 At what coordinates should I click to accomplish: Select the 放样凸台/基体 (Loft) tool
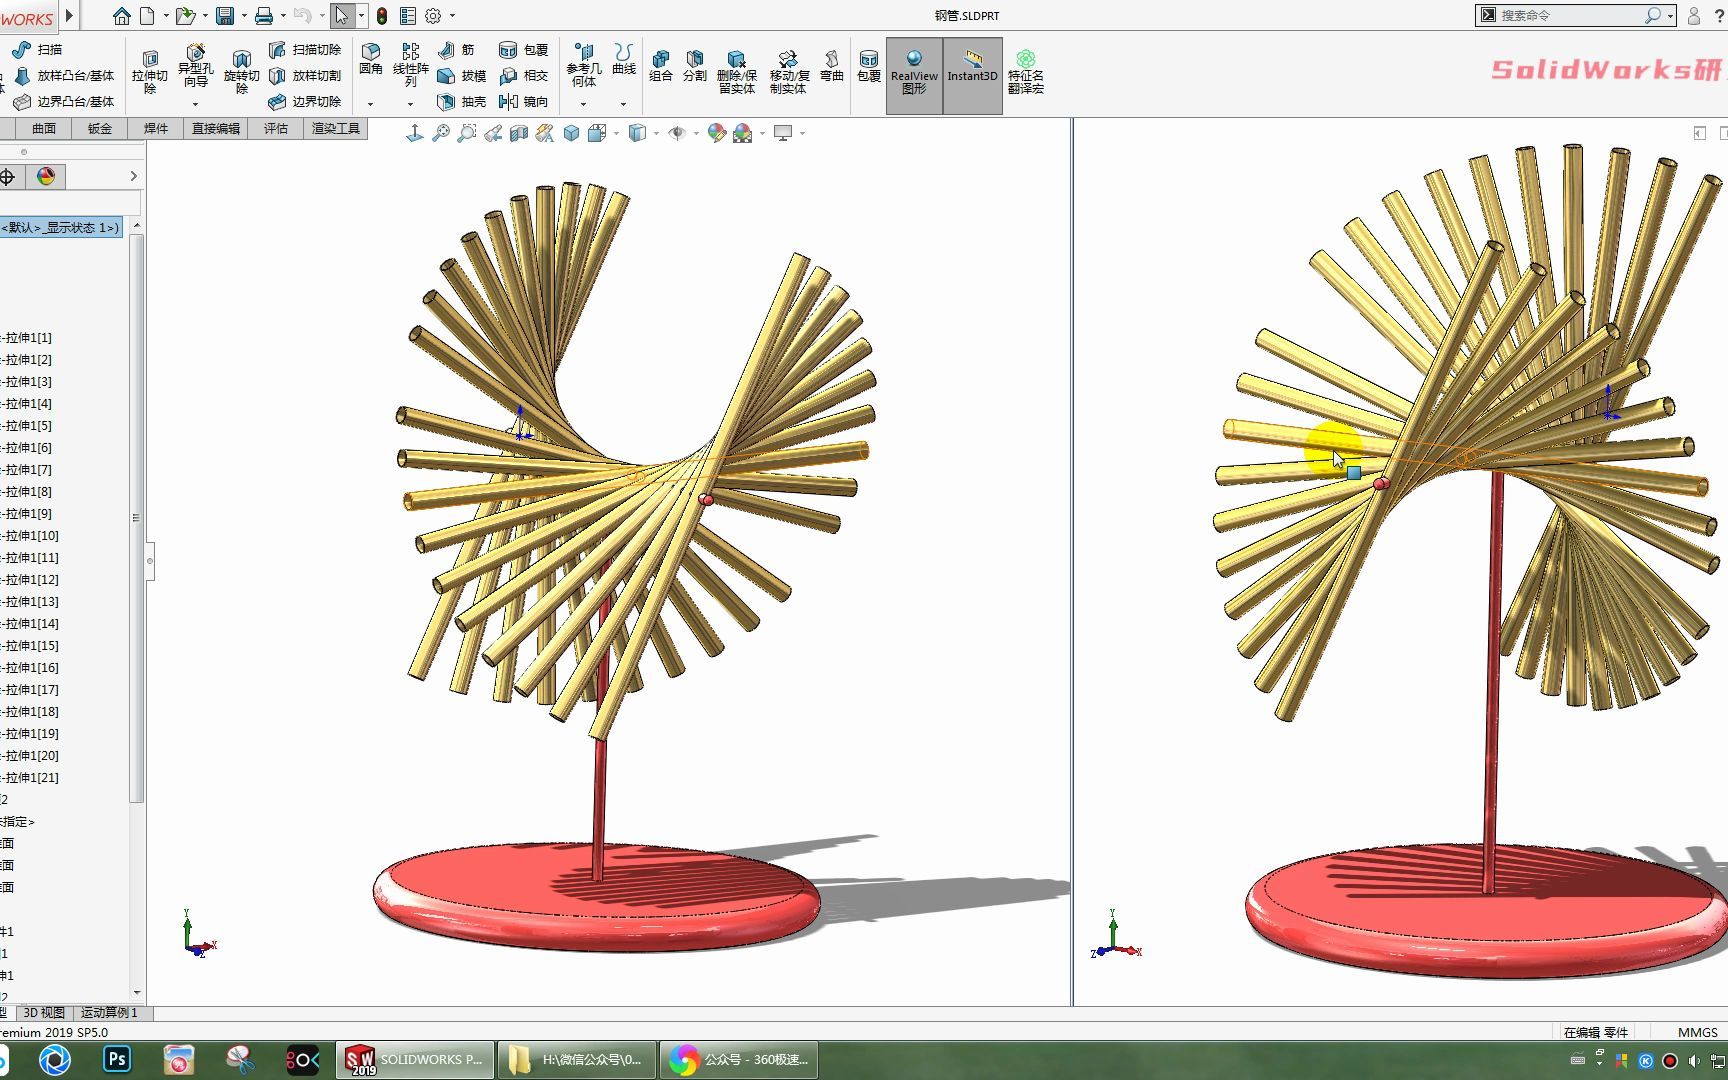click(x=64, y=75)
